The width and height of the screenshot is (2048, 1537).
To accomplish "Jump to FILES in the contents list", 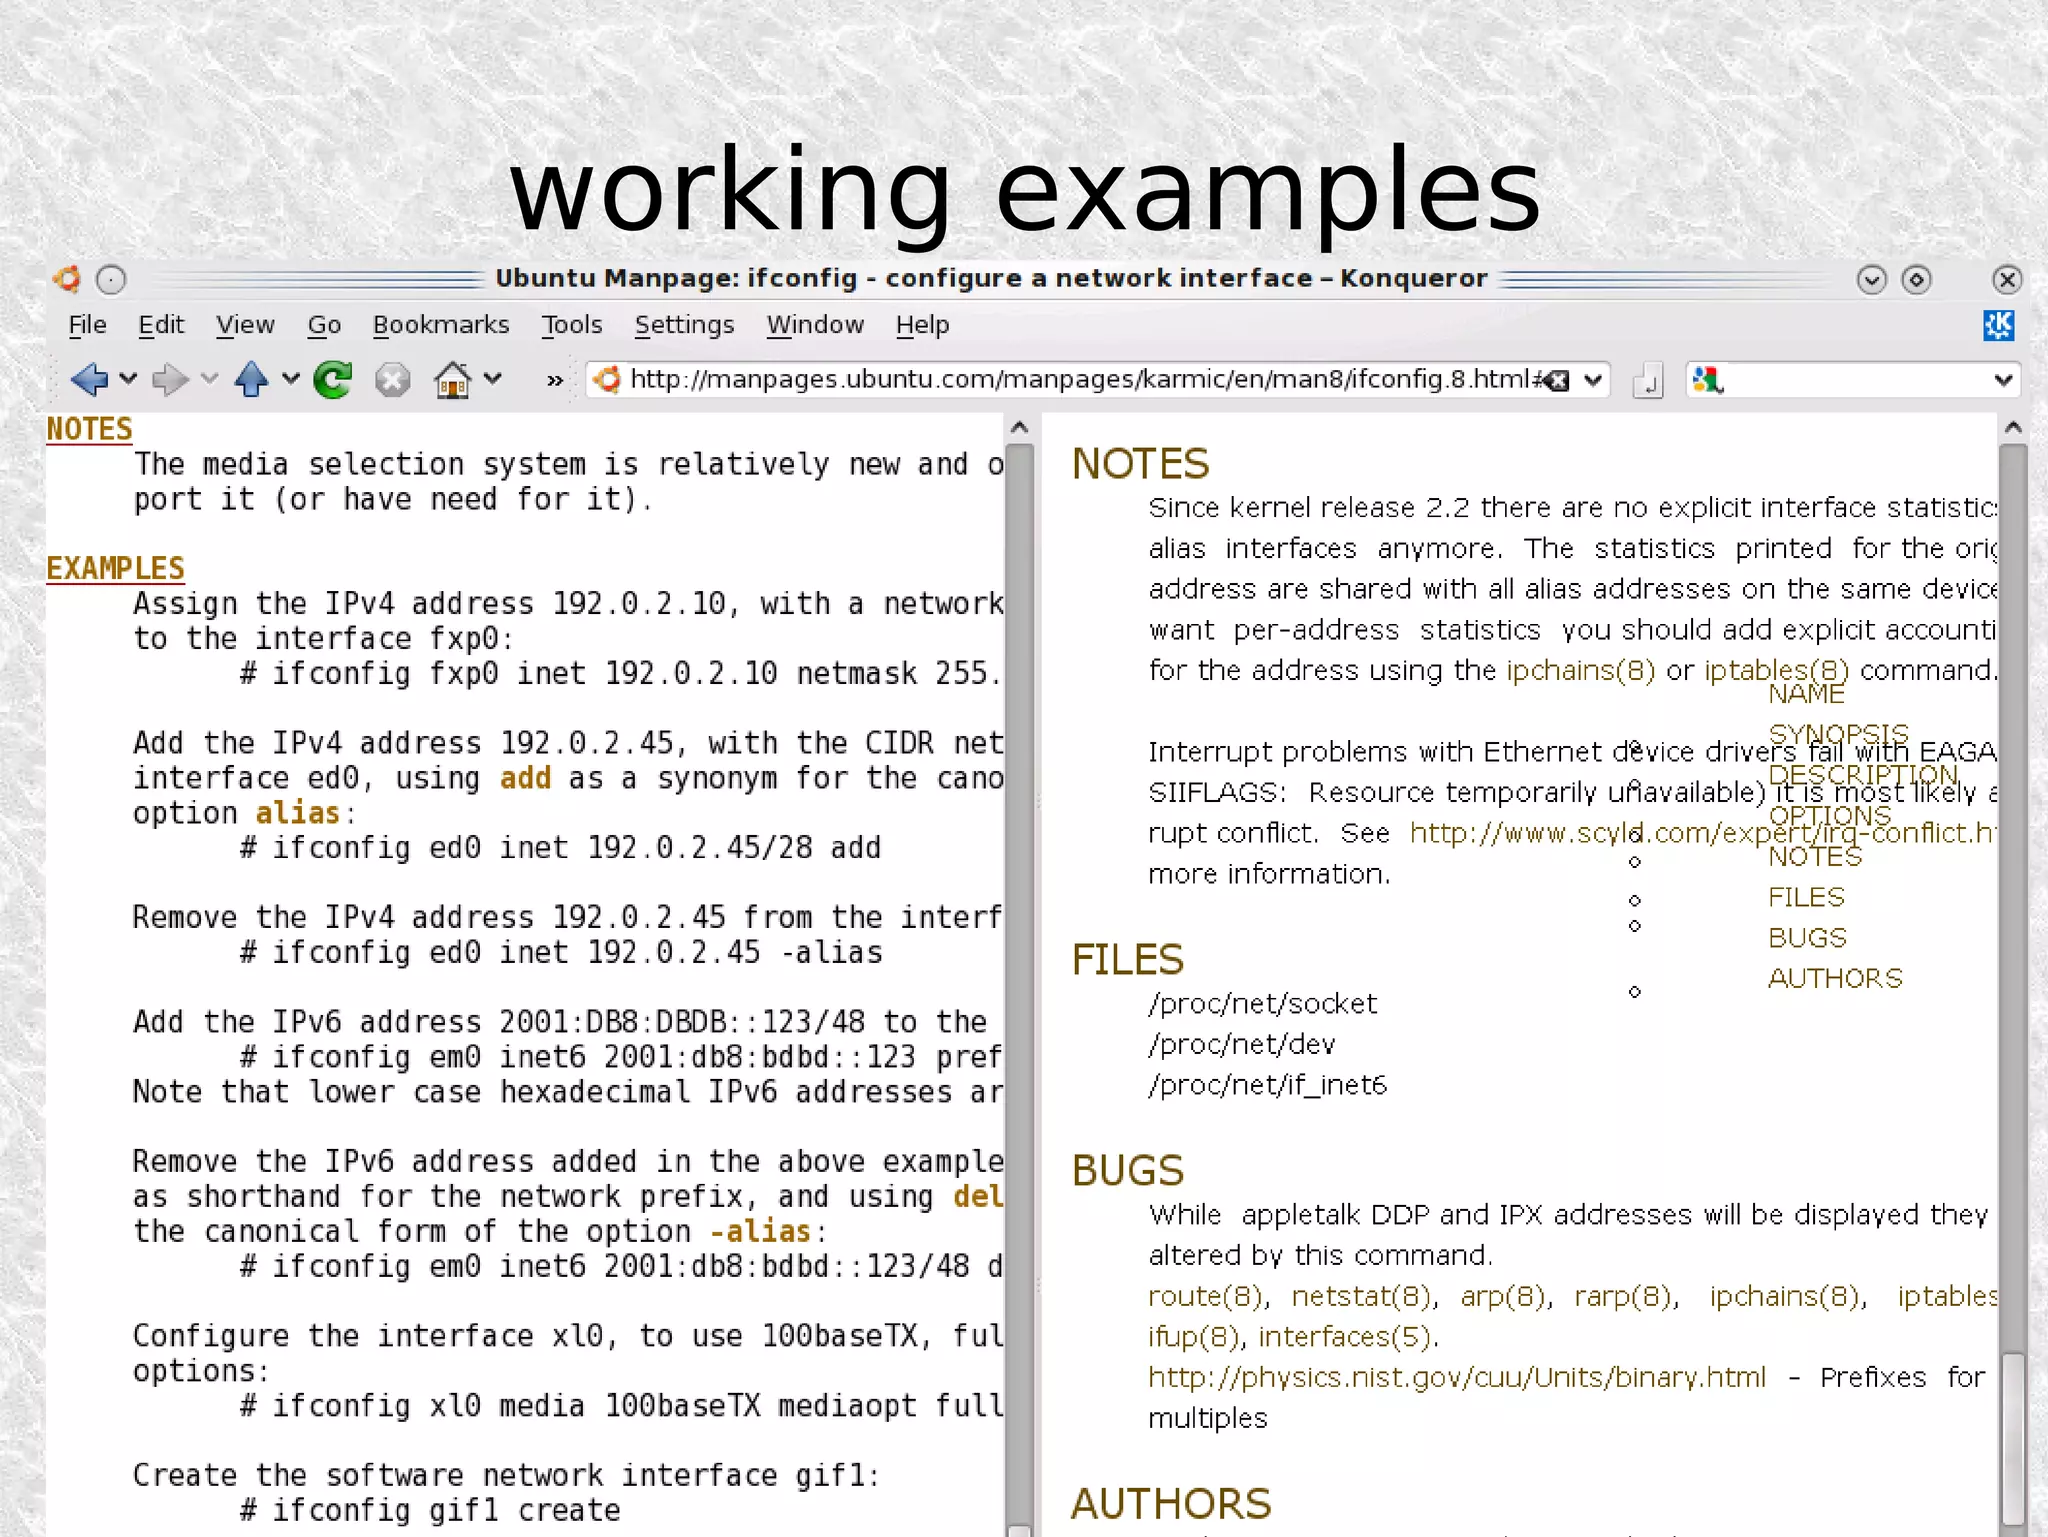I will [x=1806, y=897].
